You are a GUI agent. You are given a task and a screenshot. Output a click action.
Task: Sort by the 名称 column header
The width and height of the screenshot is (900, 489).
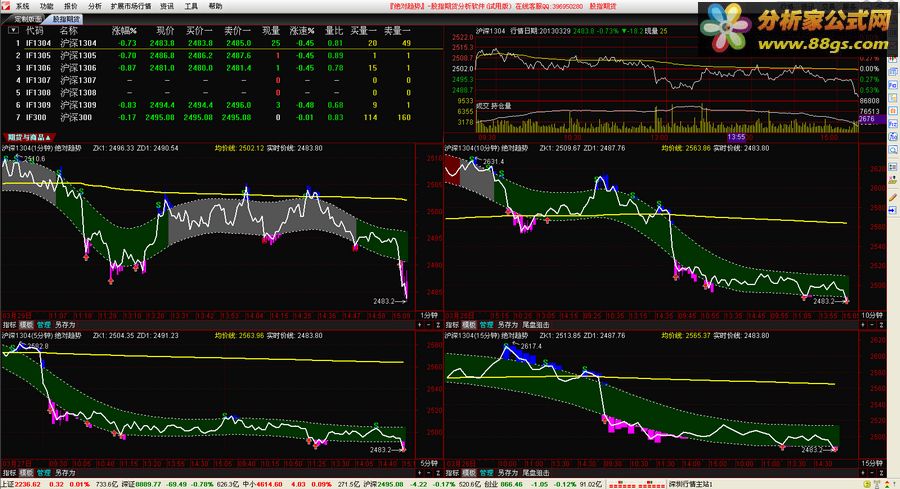click(x=69, y=30)
